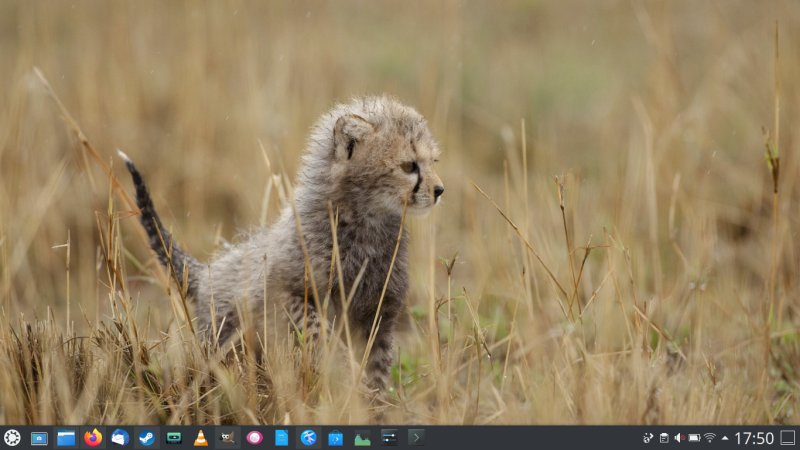Show battery and power status

pyautogui.click(x=693, y=438)
